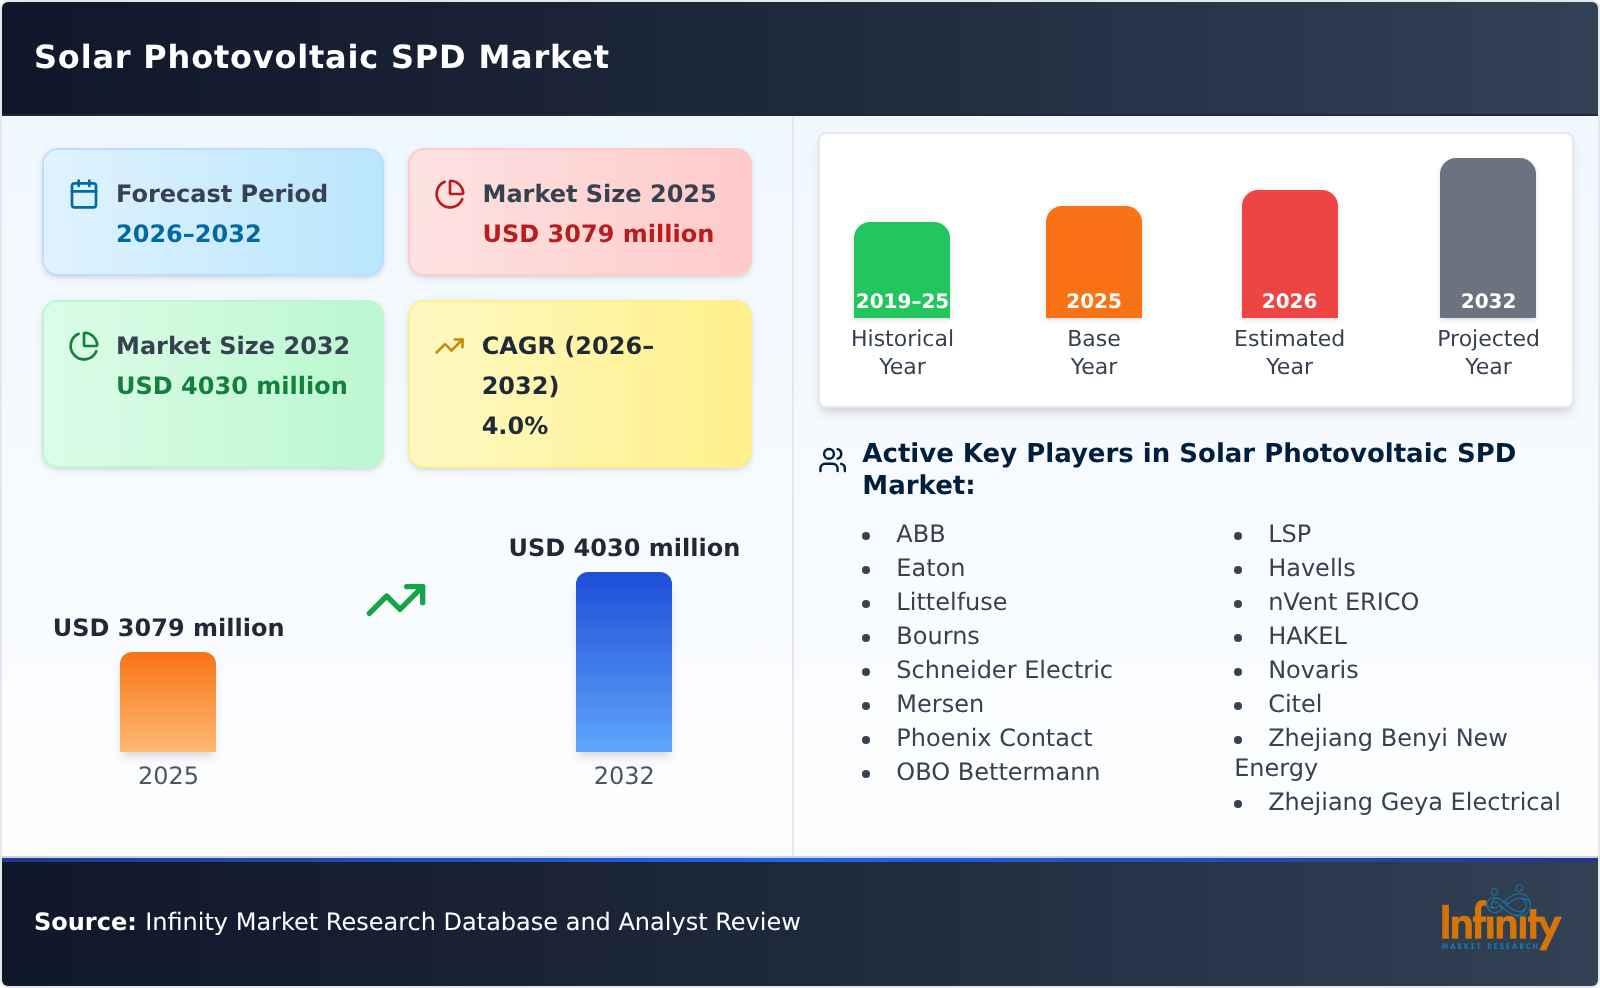Select the pie chart icon near Market Size 2025
This screenshot has width=1600, height=988.
450,193
